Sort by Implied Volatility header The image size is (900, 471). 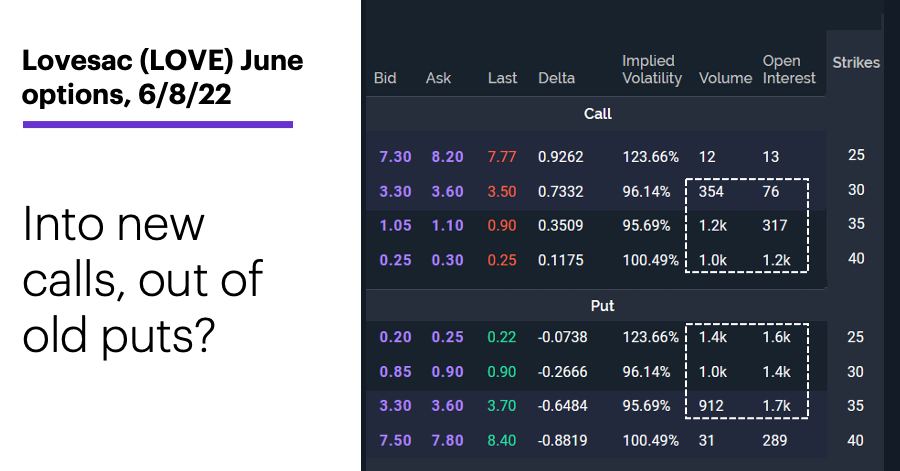652,69
